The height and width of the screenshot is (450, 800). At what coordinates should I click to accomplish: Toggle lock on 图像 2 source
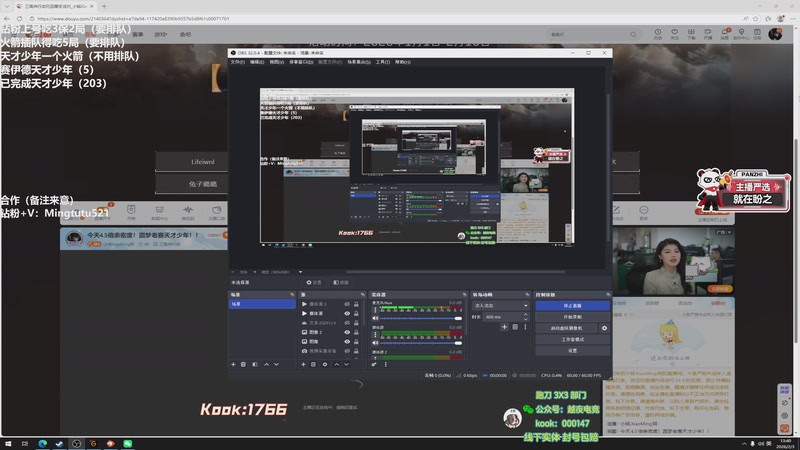pyautogui.click(x=356, y=332)
